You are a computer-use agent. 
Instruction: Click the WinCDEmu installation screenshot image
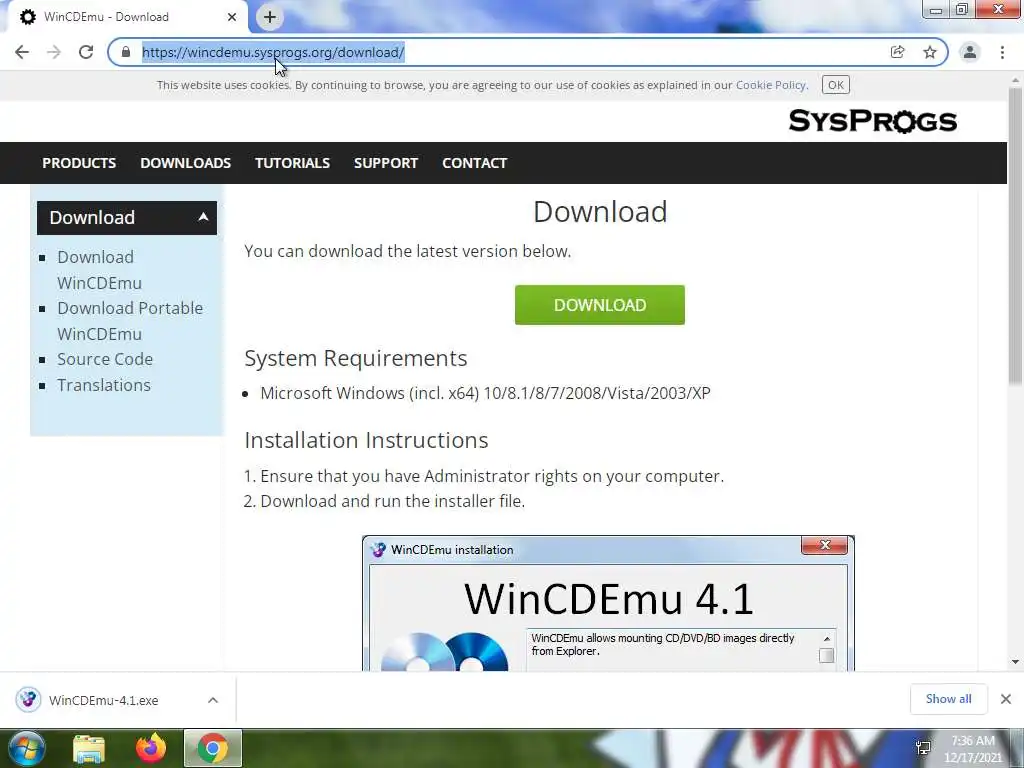tap(608, 603)
